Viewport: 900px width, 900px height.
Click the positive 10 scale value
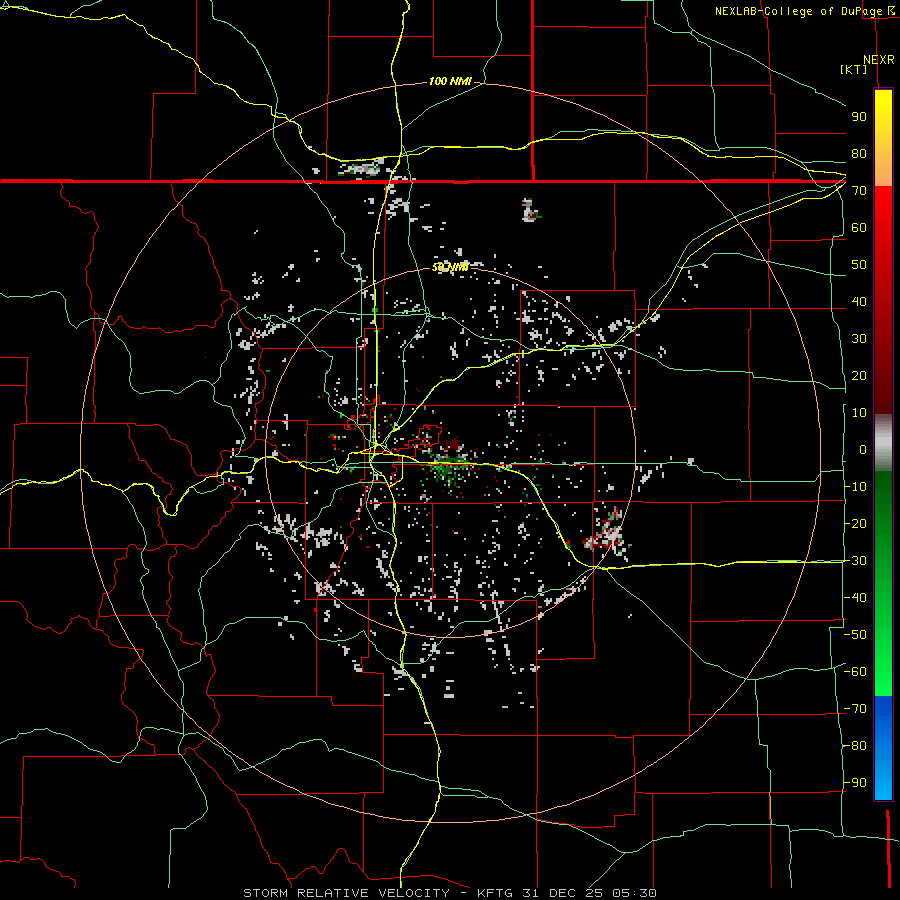click(x=859, y=413)
